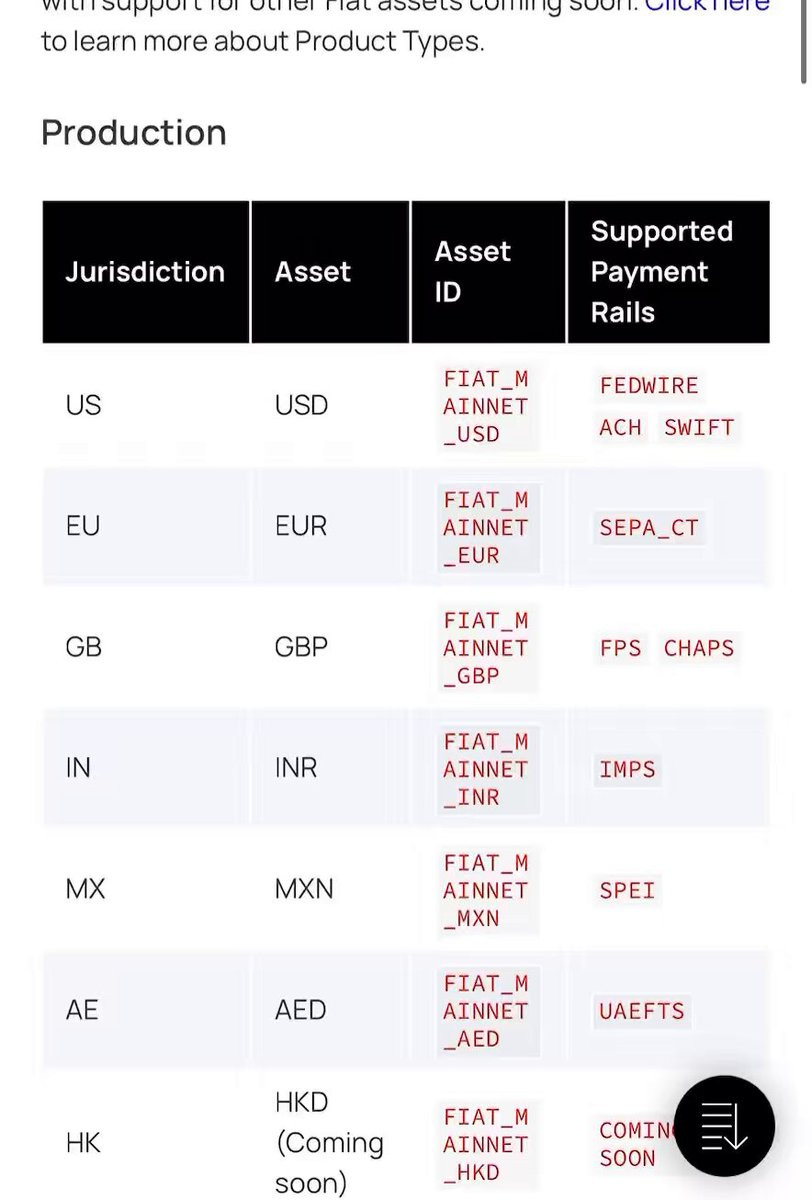Click the Asset ID column header
The image size is (812, 1200).
pos(472,272)
